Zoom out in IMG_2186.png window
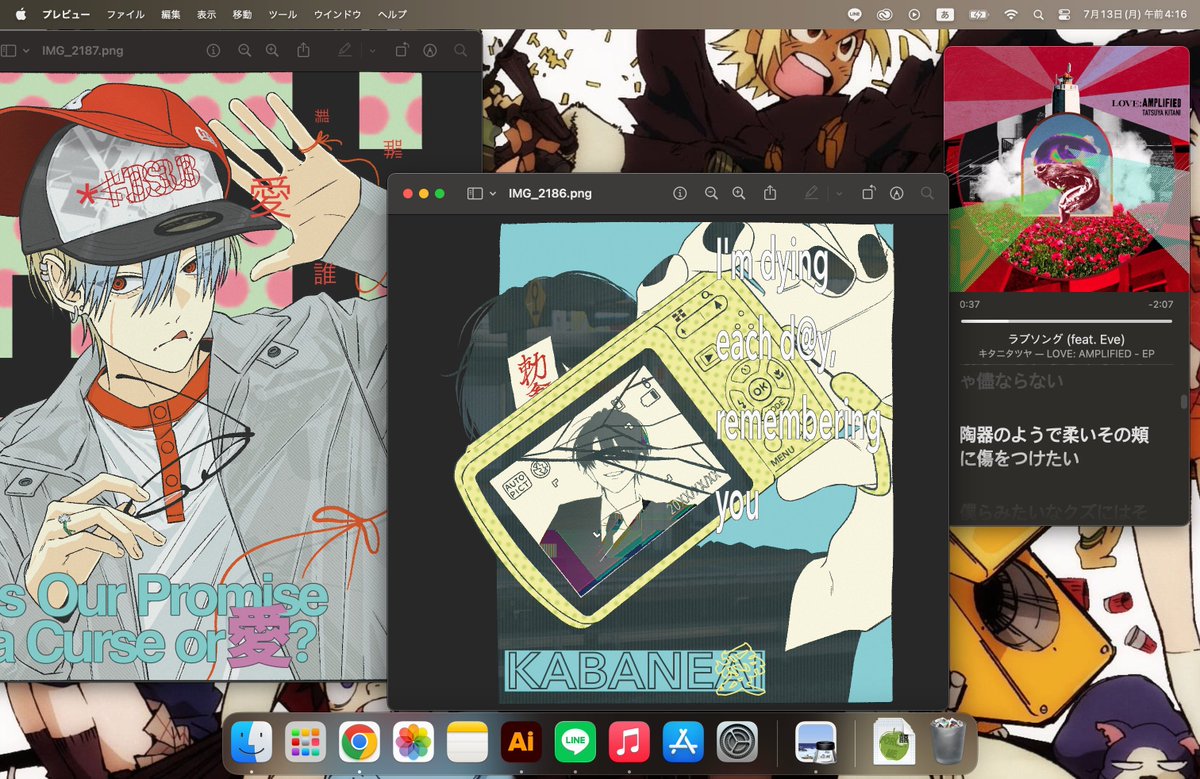Screen dimensions: 1200x779 click(711, 193)
